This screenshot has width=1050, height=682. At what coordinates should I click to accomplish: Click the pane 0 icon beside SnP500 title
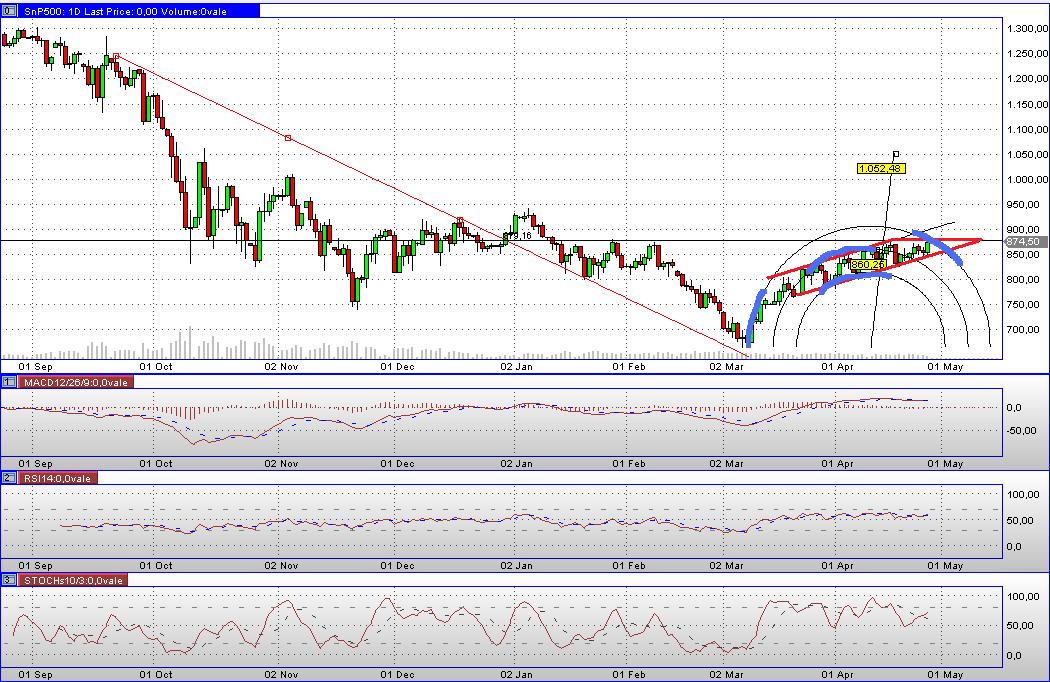click(x=9, y=11)
